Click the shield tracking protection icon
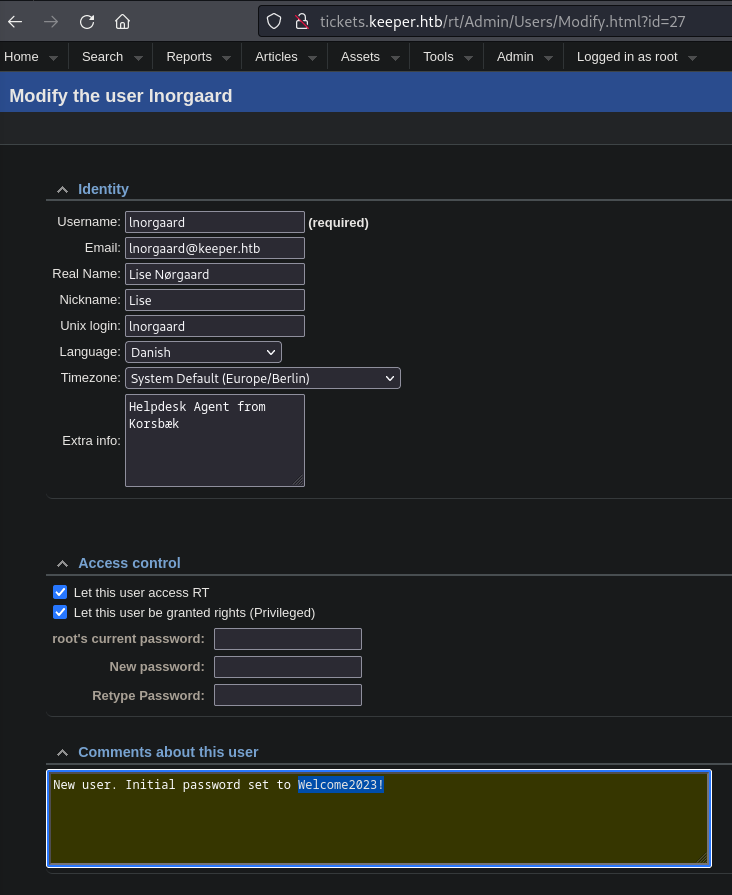The width and height of the screenshot is (732, 895). 274,21
